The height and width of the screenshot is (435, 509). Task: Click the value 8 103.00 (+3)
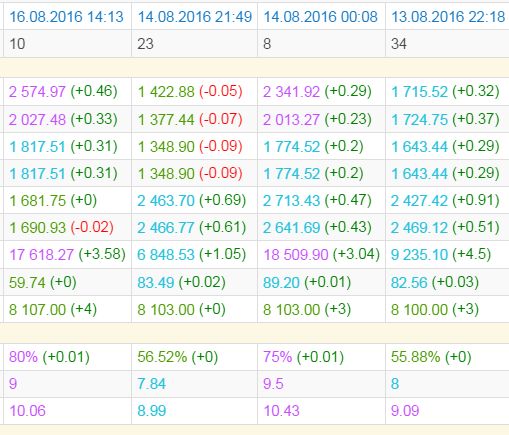tap(307, 309)
